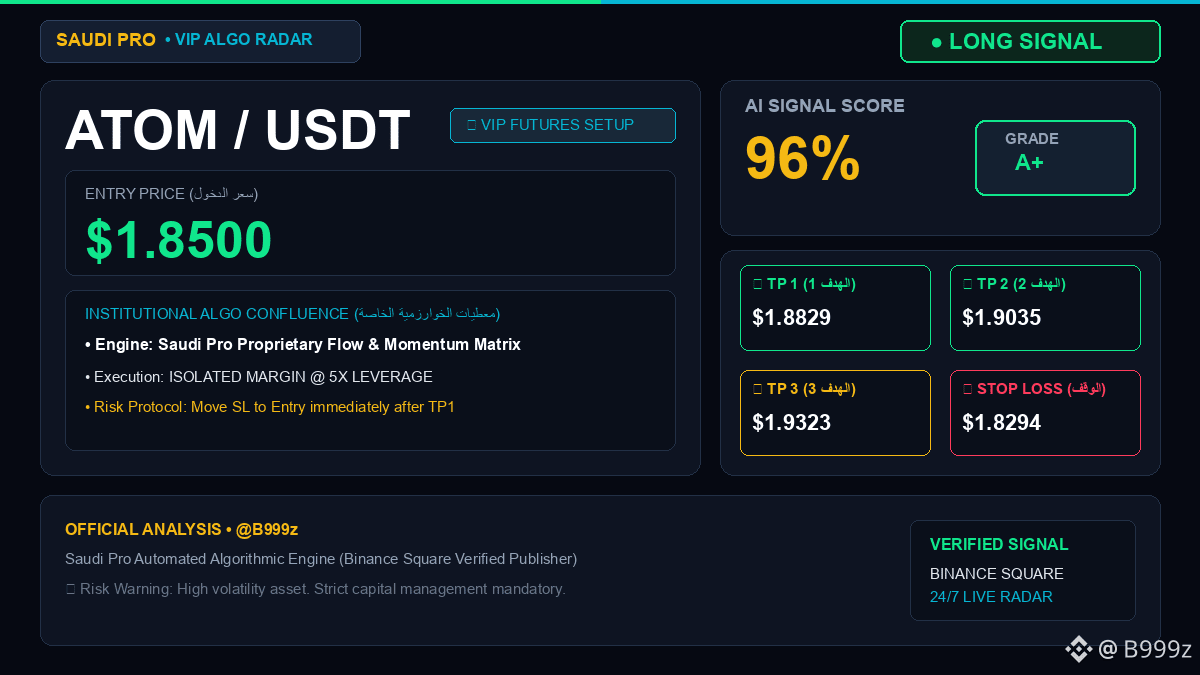
Task: Select the SAUDI PRO header label
Action: coord(106,40)
